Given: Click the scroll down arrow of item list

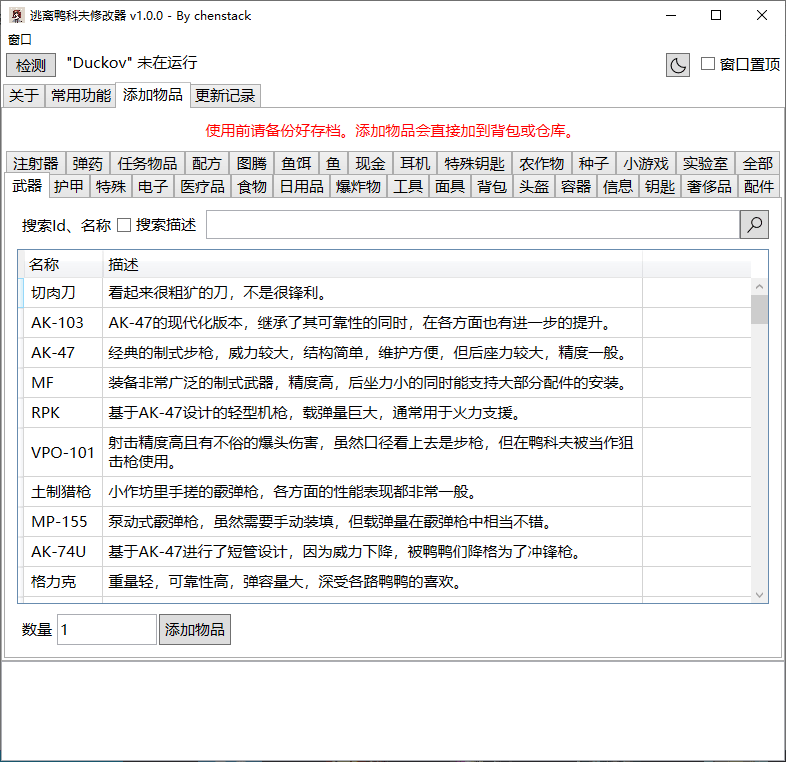Looking at the screenshot, I should pyautogui.click(x=759, y=594).
